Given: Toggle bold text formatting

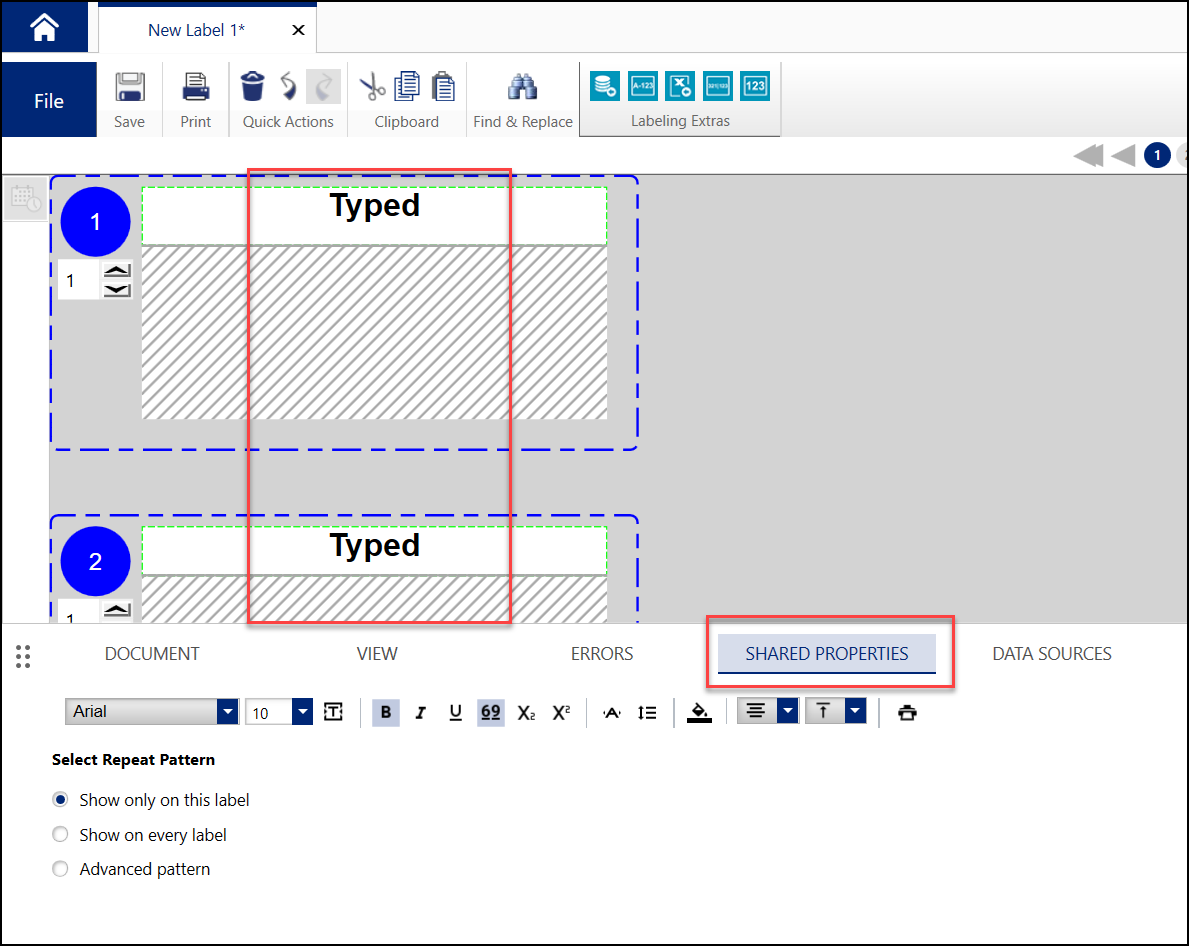Looking at the screenshot, I should (x=386, y=712).
